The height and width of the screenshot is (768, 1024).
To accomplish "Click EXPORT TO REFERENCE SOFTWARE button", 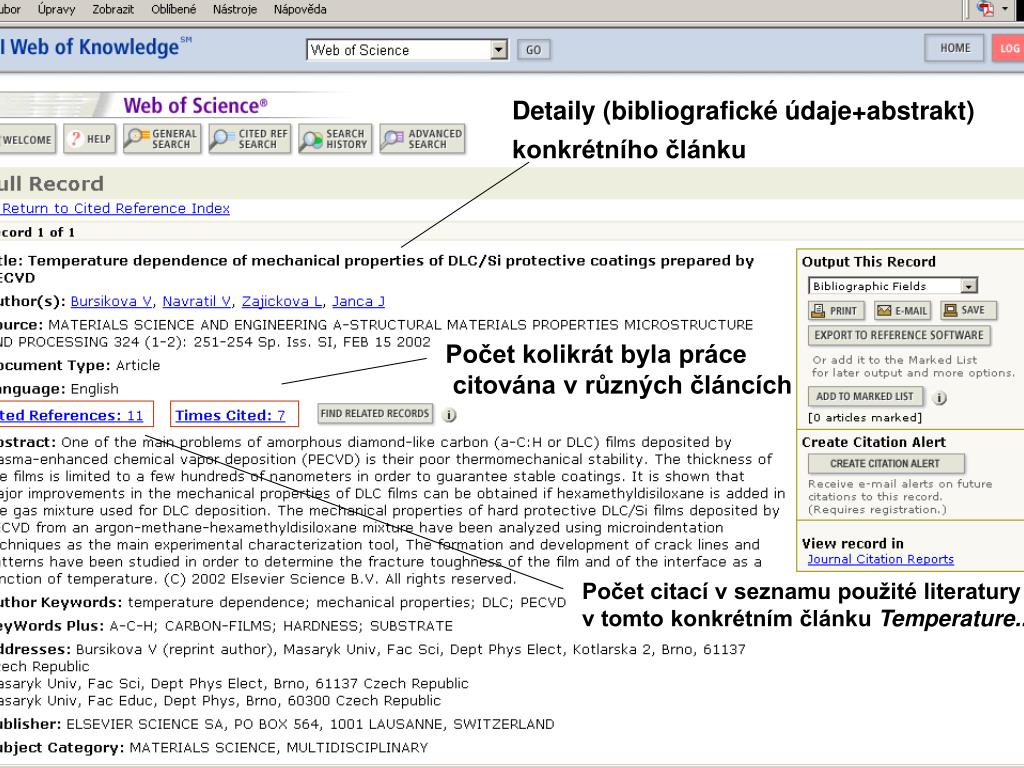I will tap(899, 335).
